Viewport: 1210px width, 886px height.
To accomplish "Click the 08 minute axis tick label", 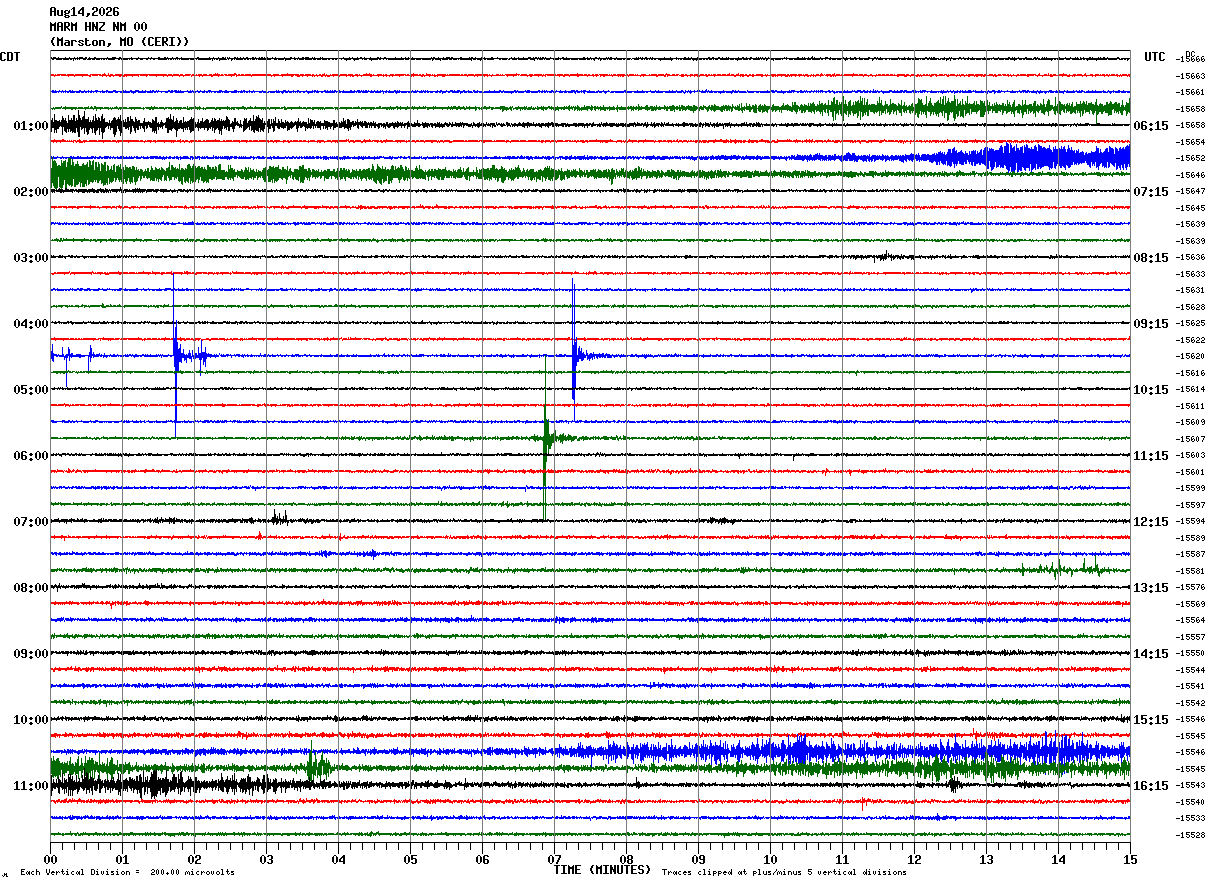I will 626,859.
